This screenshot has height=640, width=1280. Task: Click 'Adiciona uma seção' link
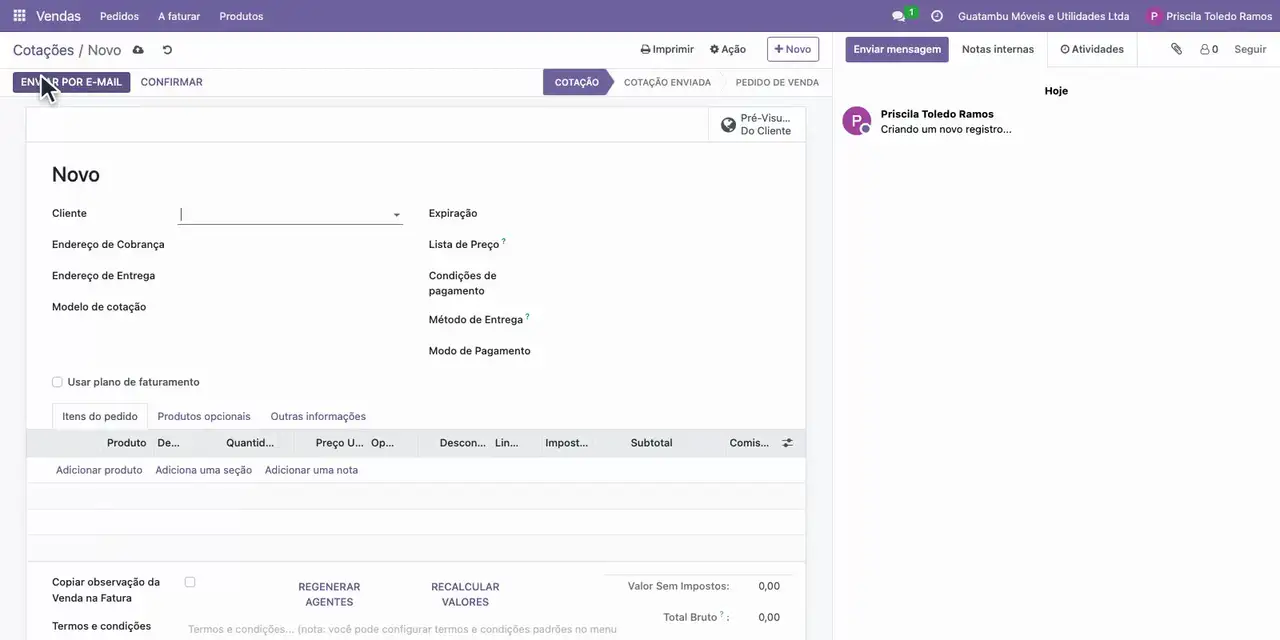(203, 470)
